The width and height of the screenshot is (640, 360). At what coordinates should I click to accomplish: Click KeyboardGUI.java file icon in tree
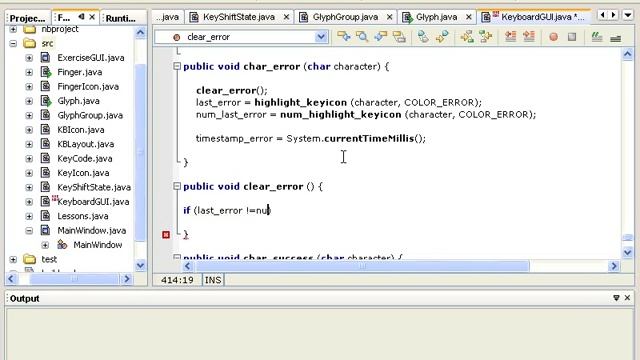[x=46, y=201]
